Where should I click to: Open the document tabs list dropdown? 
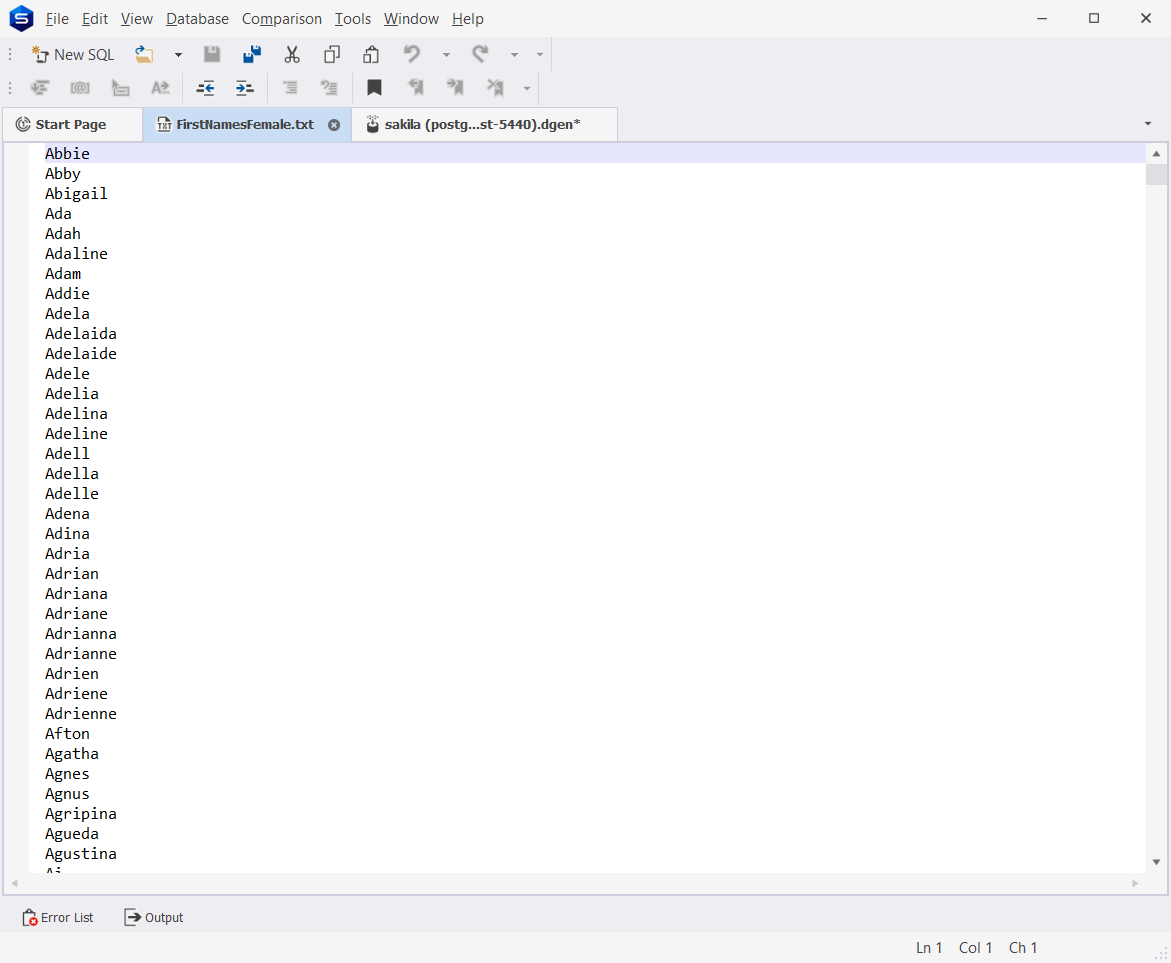[x=1148, y=124]
